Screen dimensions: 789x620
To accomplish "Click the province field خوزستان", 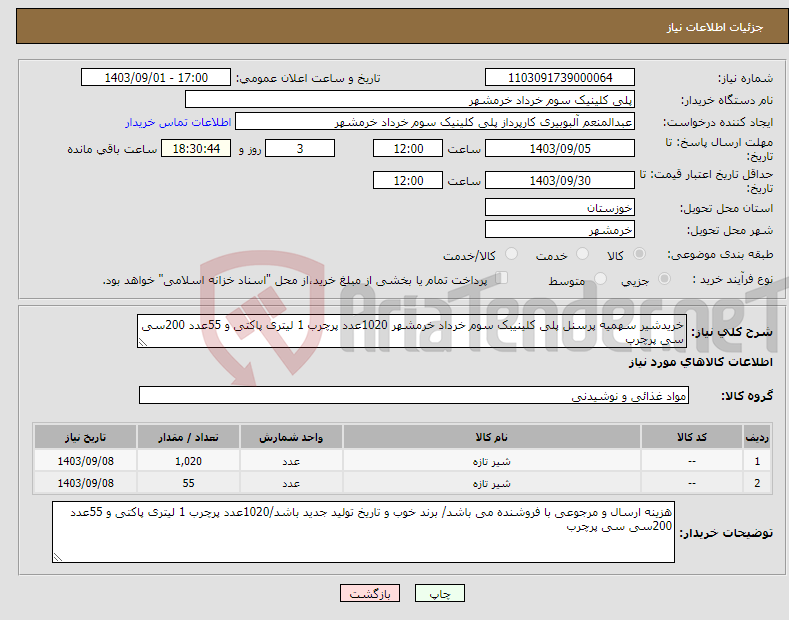I will pyautogui.click(x=560, y=207).
